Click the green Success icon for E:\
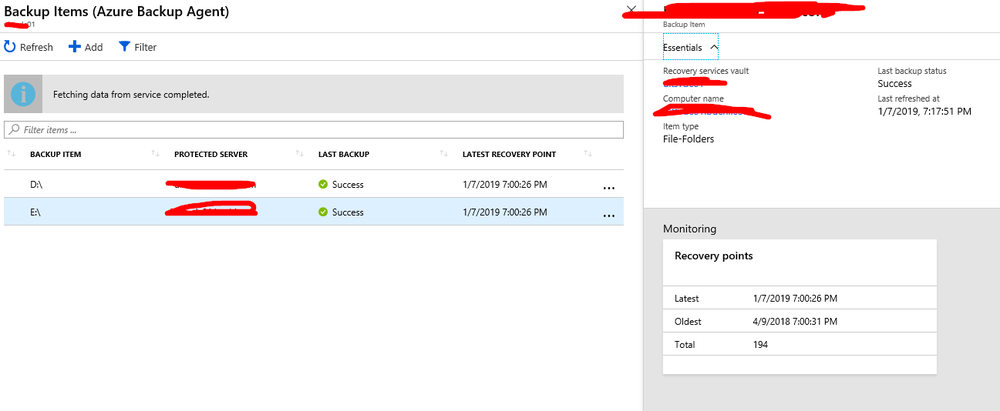The width and height of the screenshot is (1000, 411). coord(323,212)
